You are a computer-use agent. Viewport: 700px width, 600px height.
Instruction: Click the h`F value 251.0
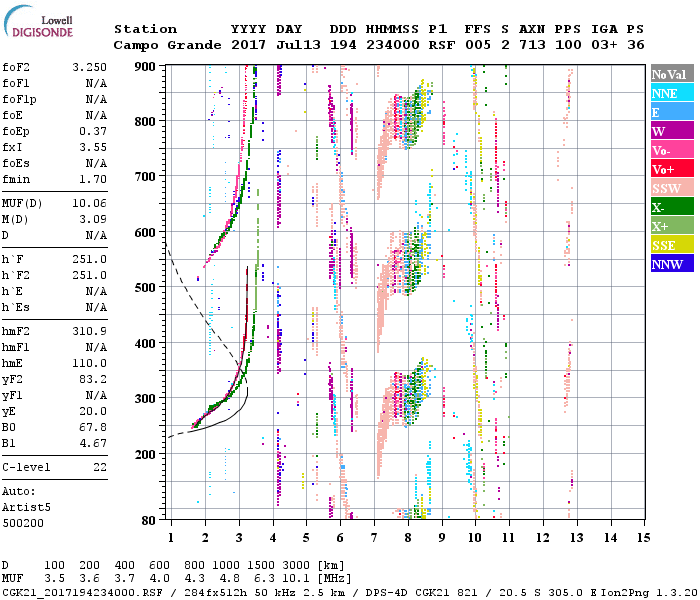89,259
